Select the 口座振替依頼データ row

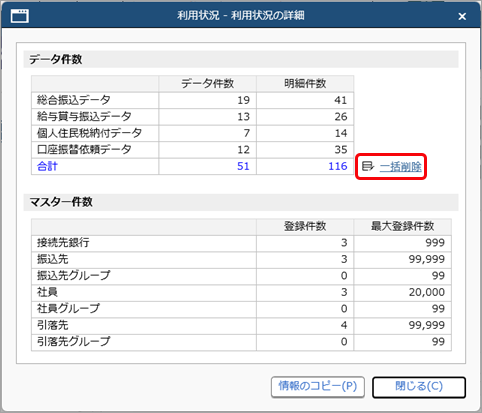tap(192, 150)
